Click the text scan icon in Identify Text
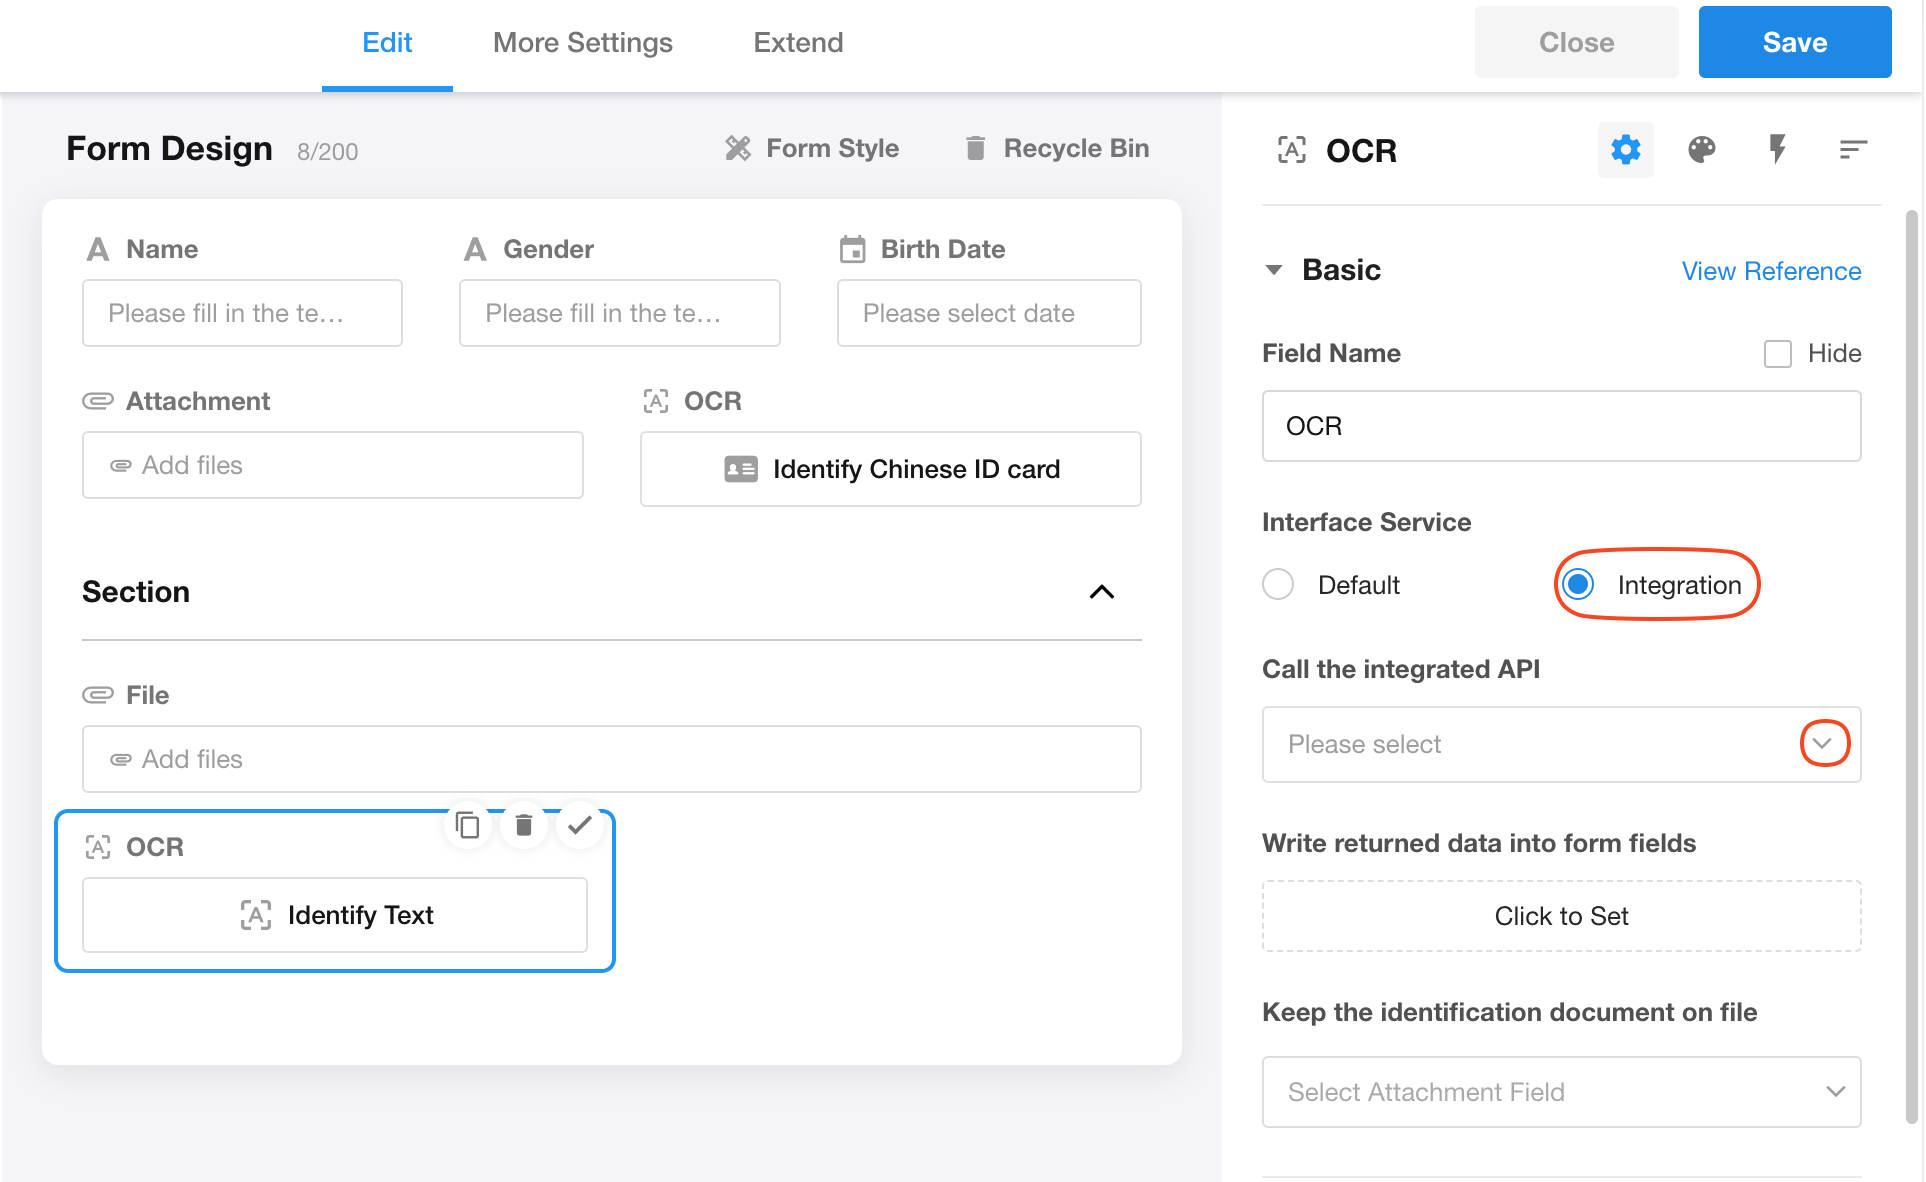Image resolution: width=1926 pixels, height=1182 pixels. 255,915
